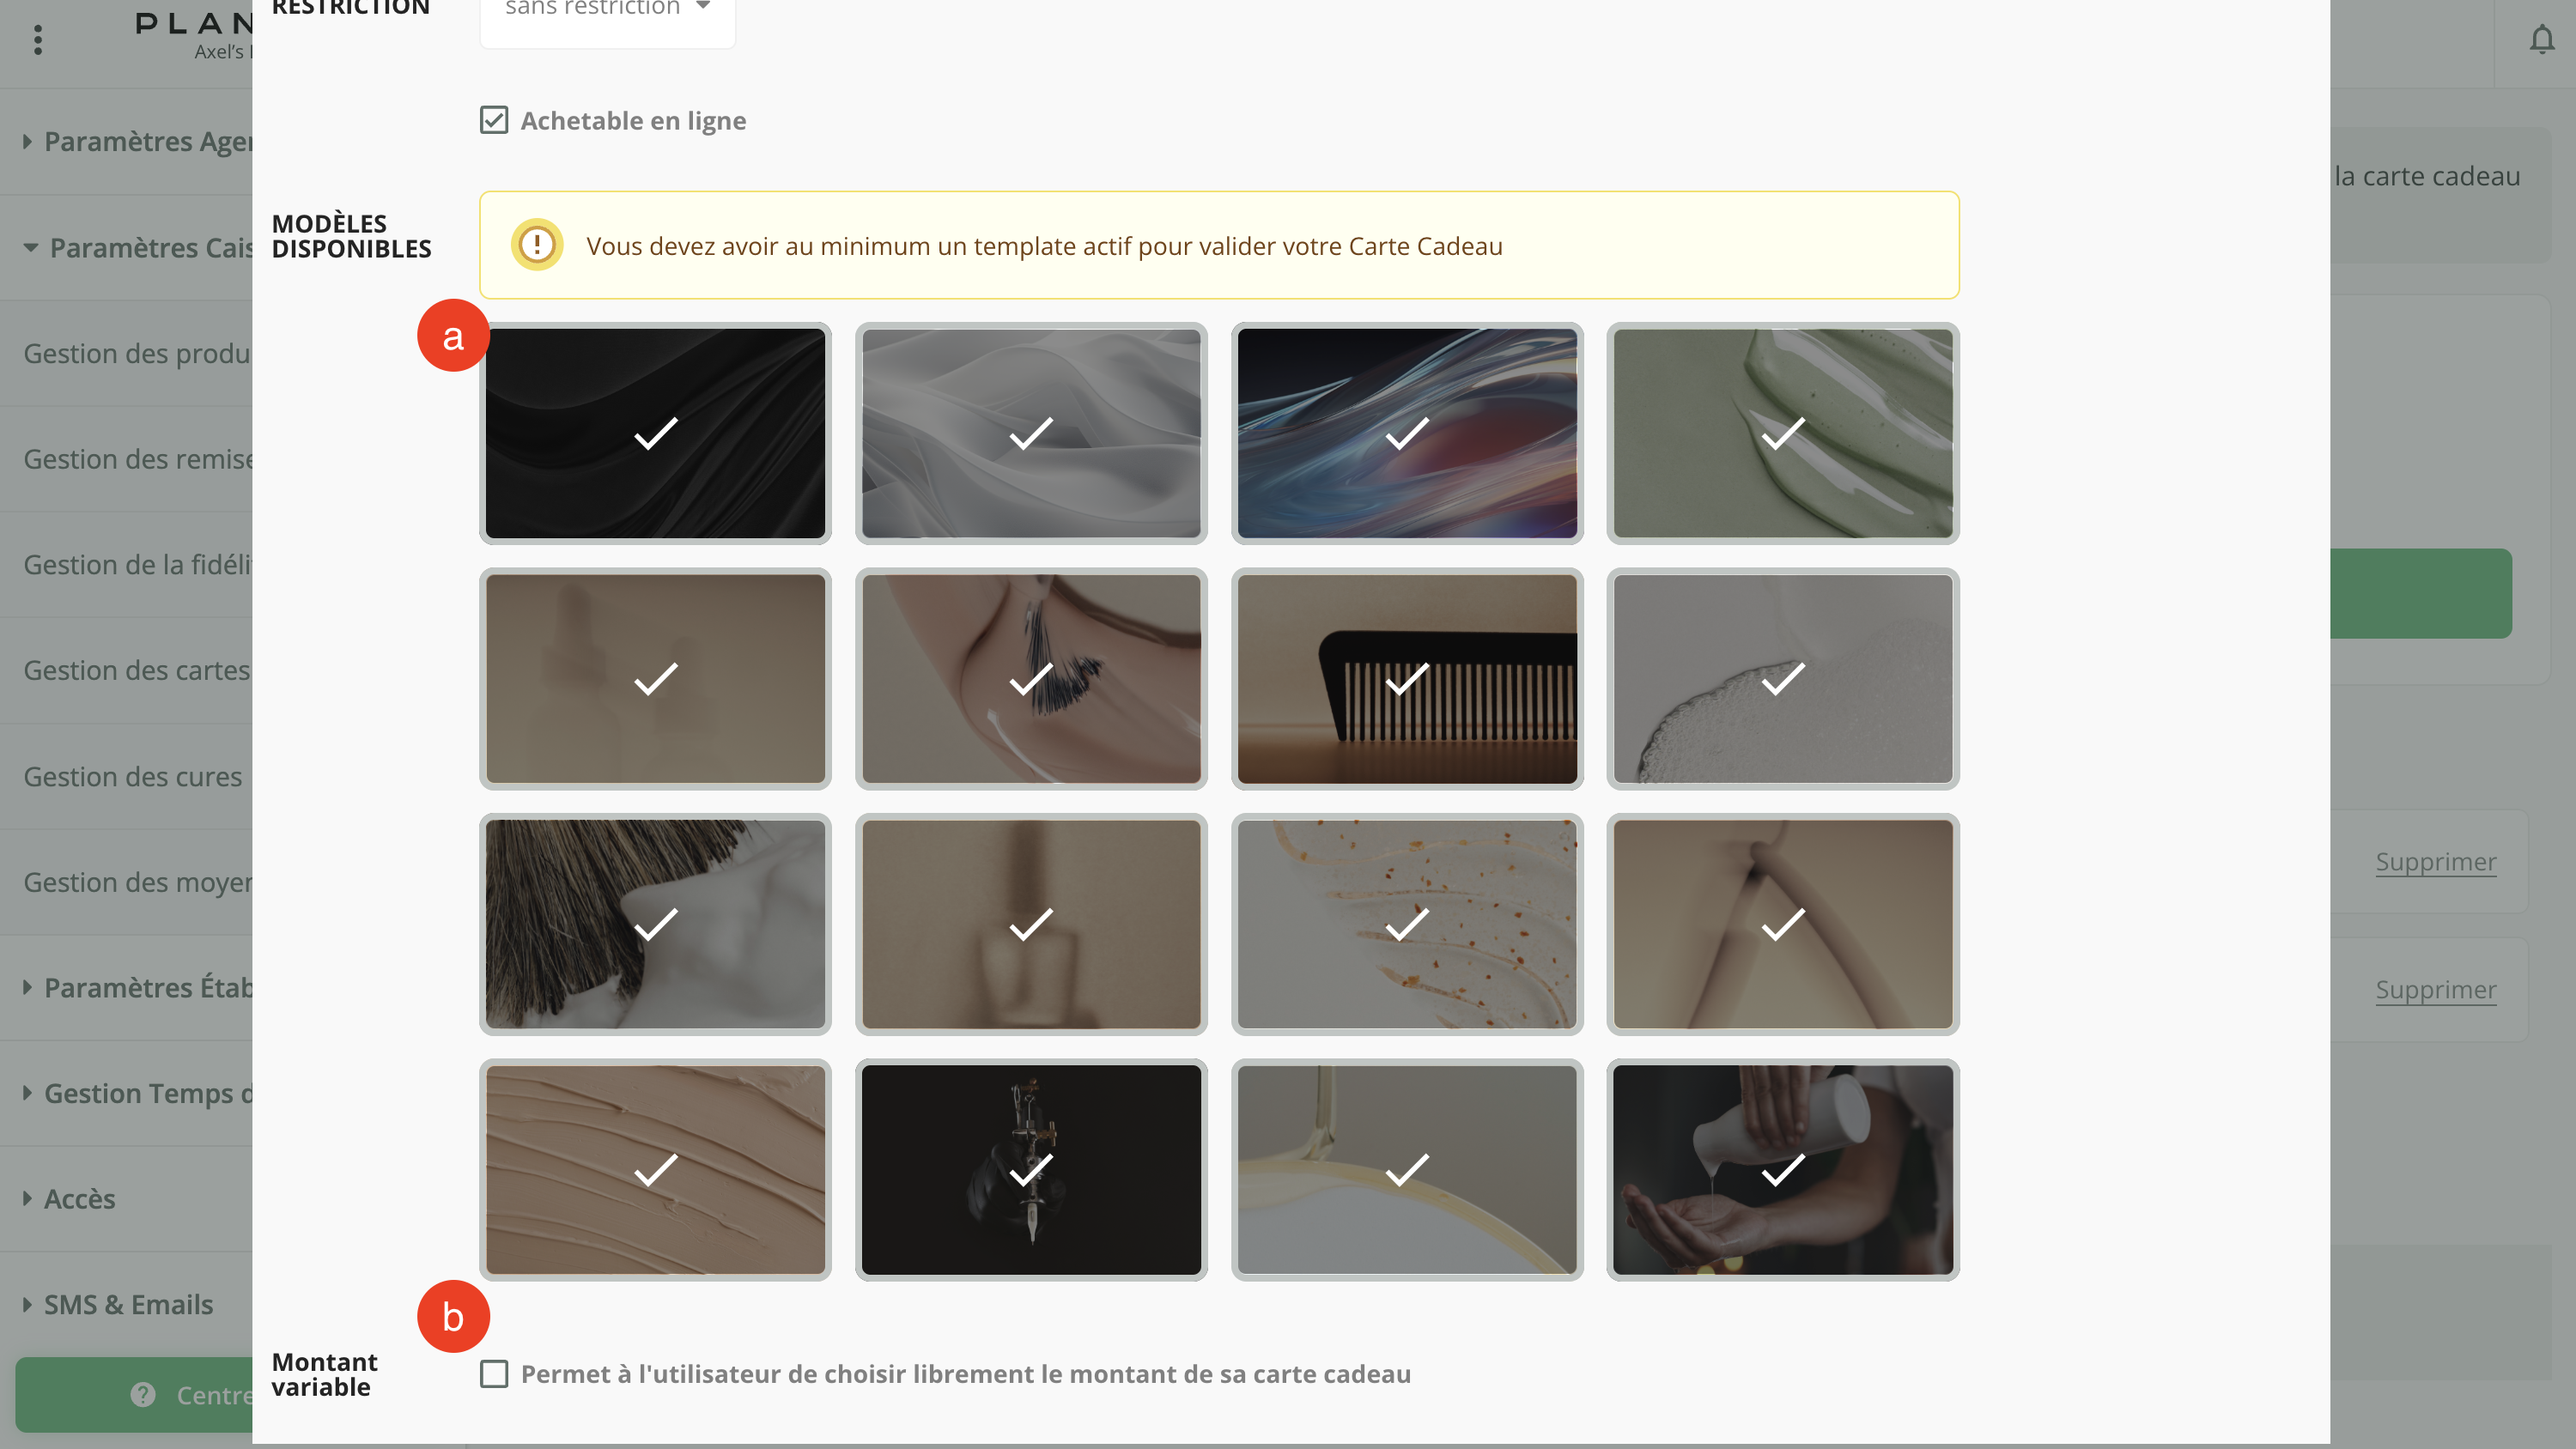This screenshot has width=2576, height=1449.
Task: Uncheck Achetable en ligne checkbox
Action: pos(494,120)
